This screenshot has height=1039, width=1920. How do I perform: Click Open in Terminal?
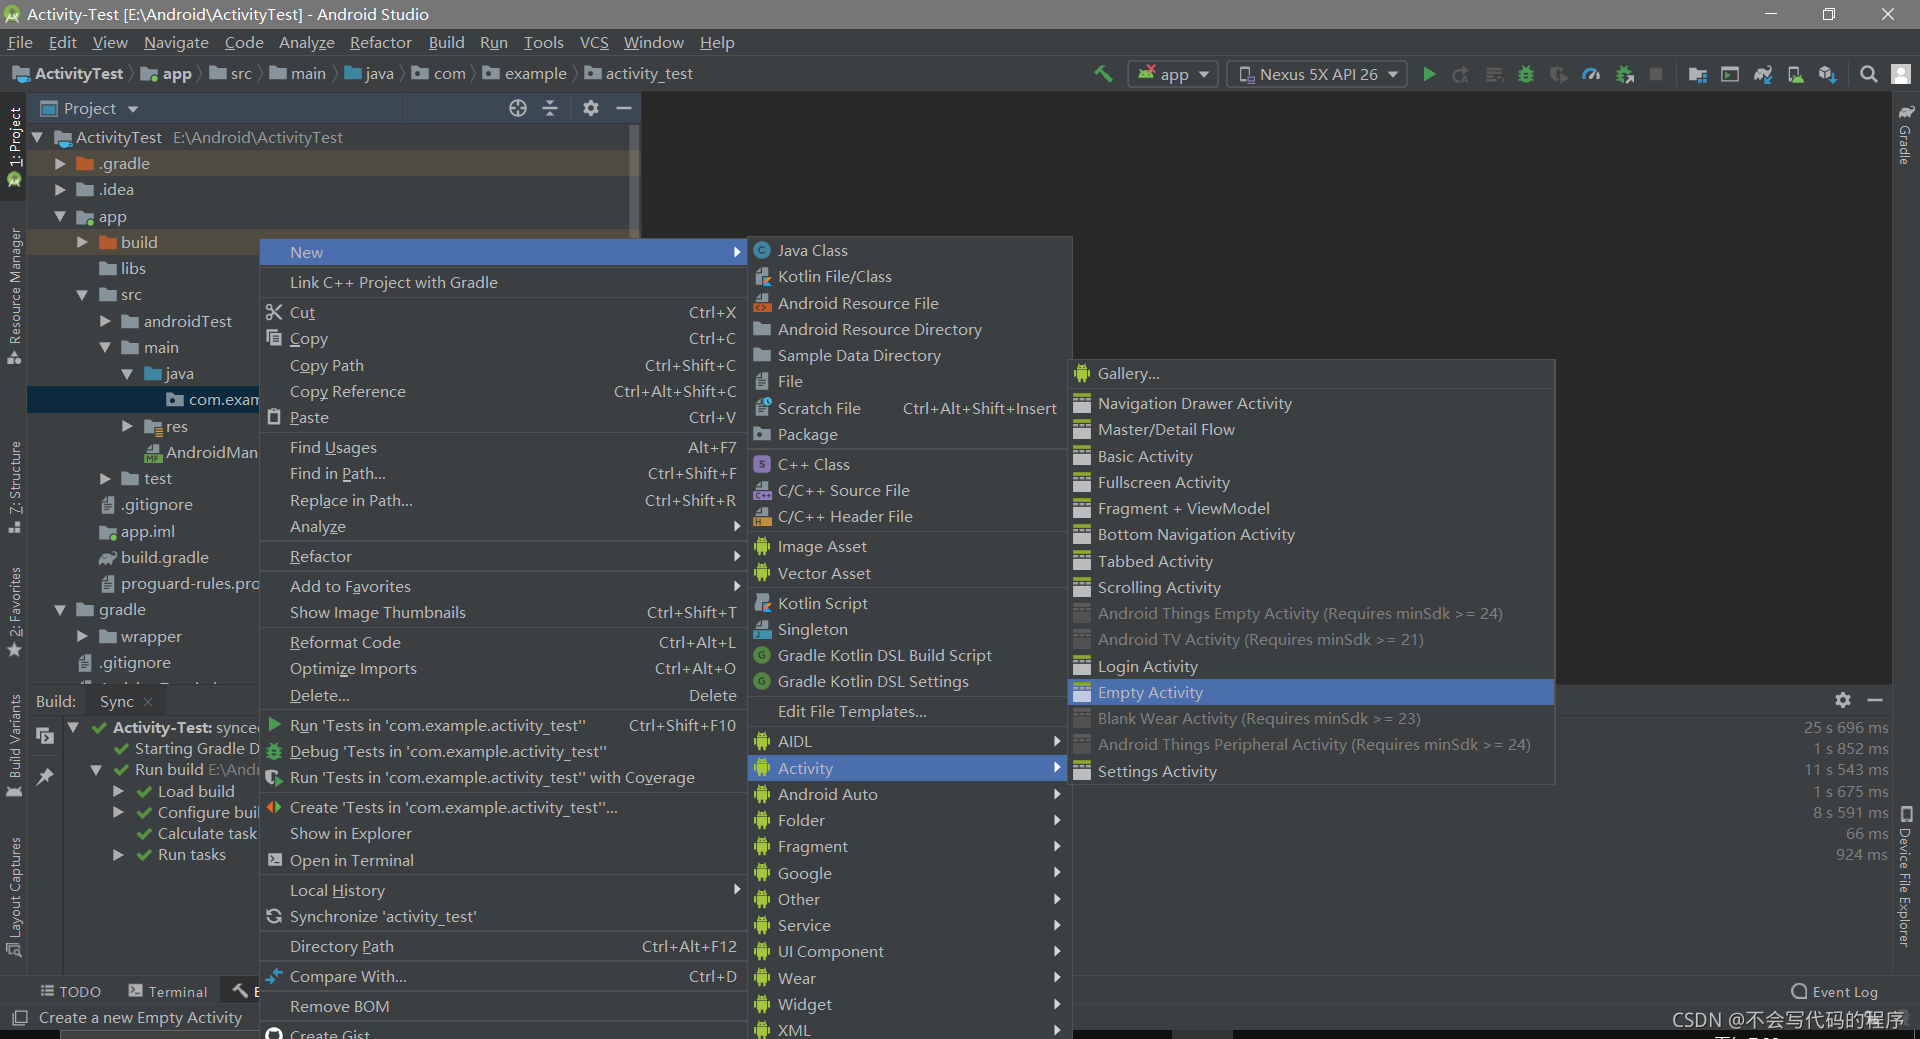(503, 860)
